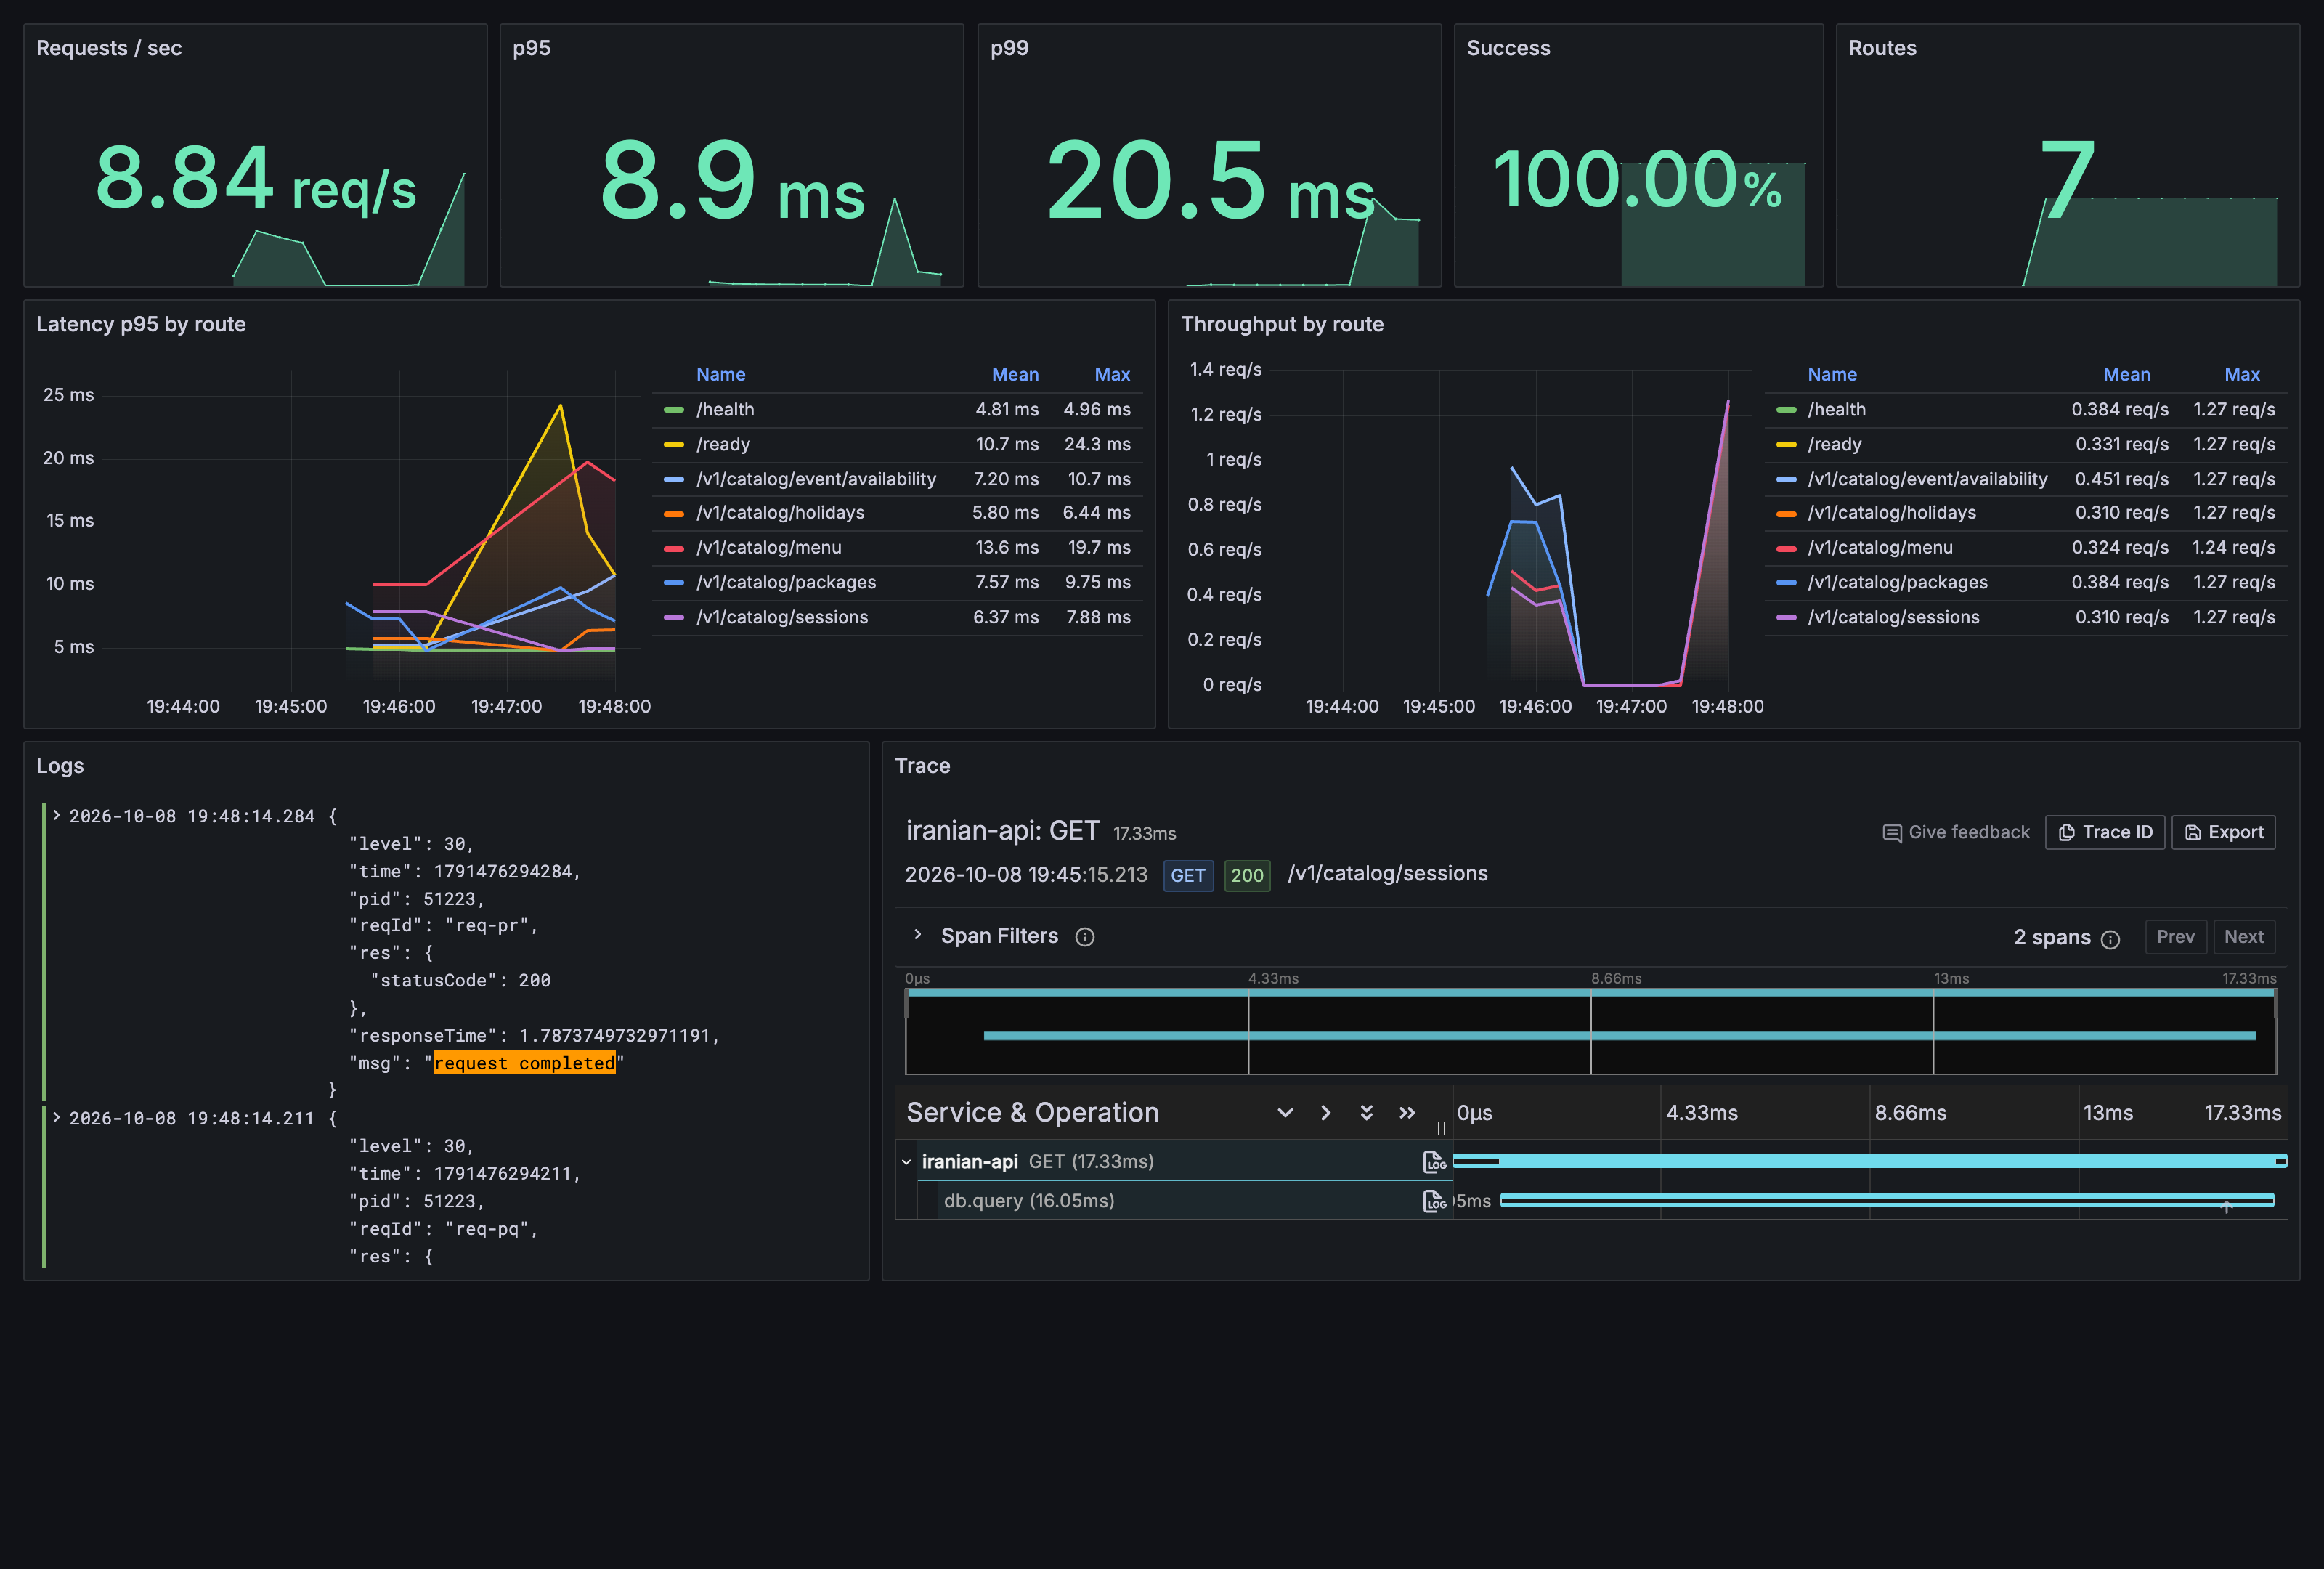Toggle /v1/catalog/sessions in Throughput legend
The width and height of the screenshot is (2324, 1569).
[1892, 617]
